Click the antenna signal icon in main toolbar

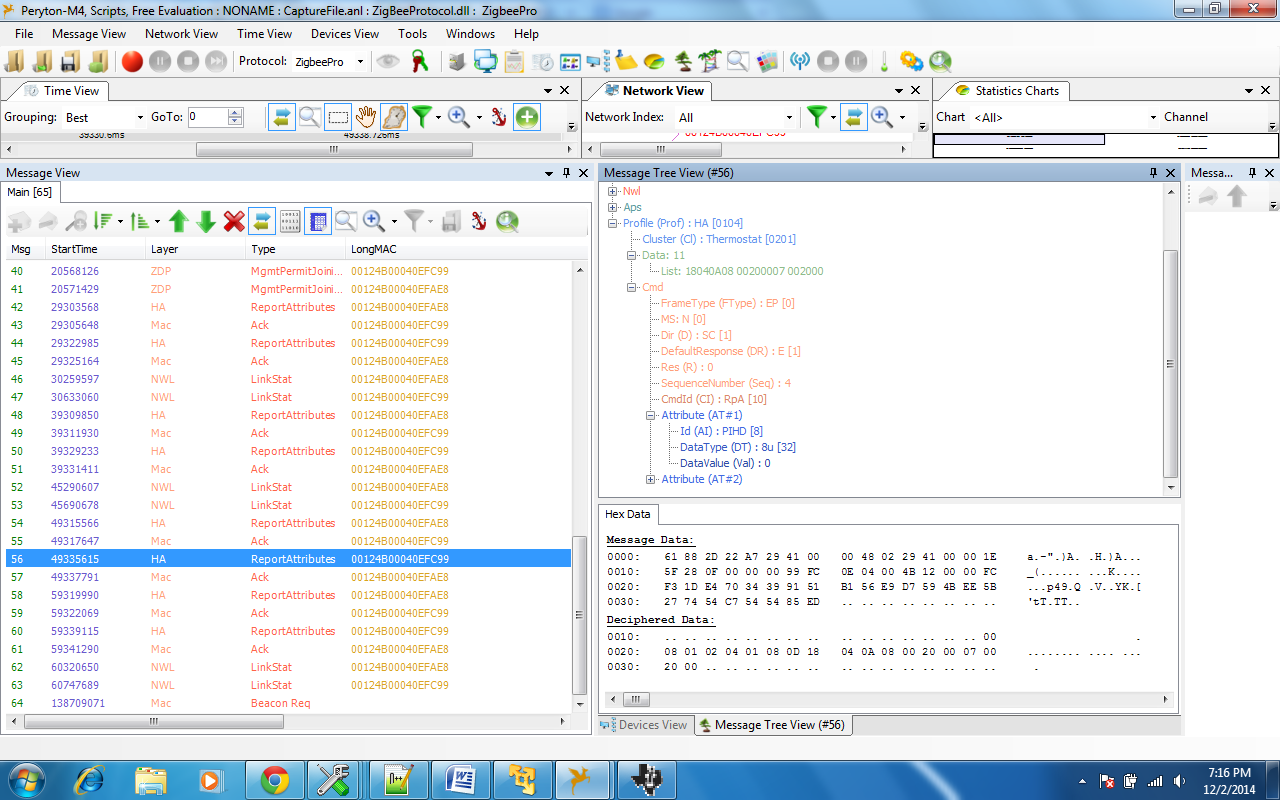(x=799, y=61)
